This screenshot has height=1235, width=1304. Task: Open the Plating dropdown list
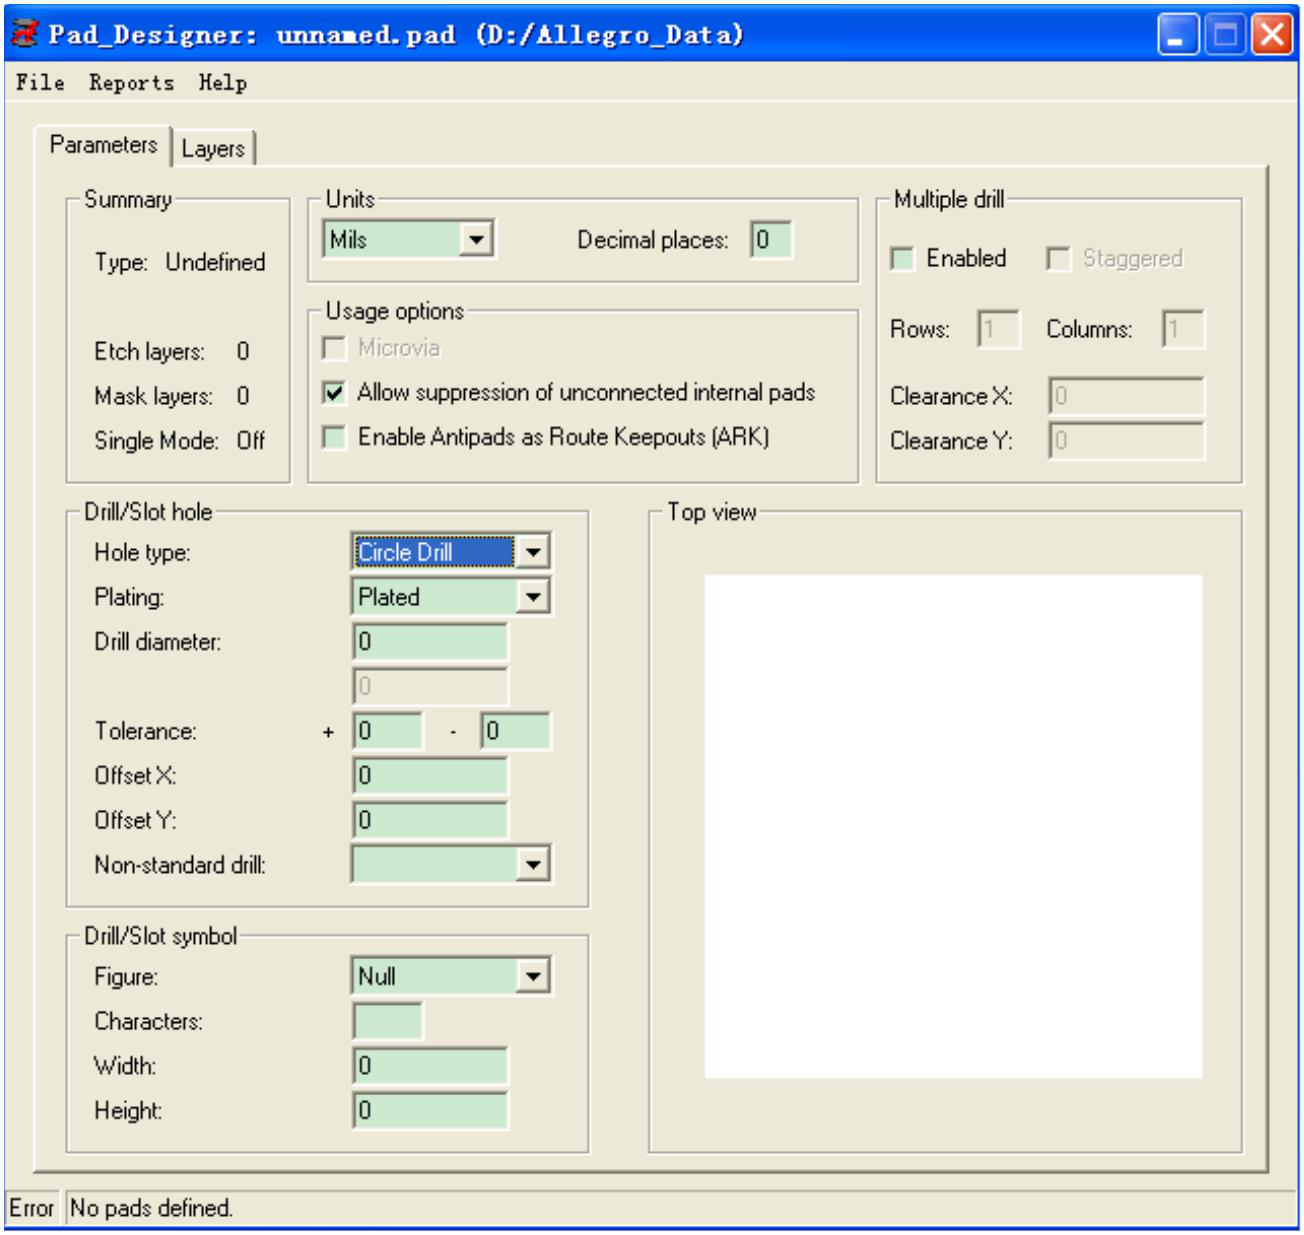(533, 597)
